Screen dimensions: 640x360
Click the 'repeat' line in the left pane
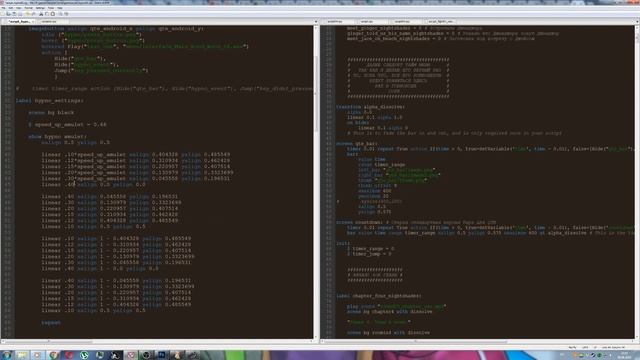(x=51, y=322)
